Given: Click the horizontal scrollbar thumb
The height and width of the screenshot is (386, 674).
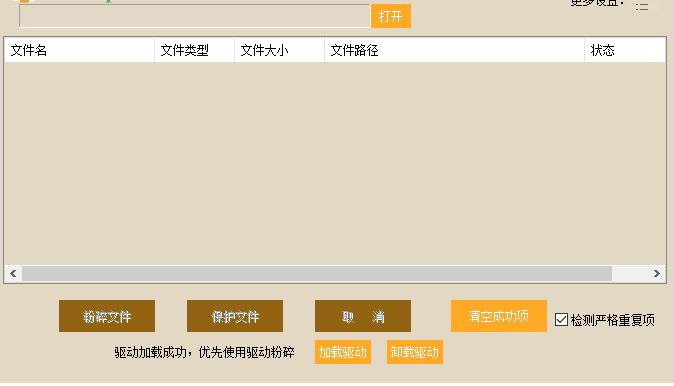Looking at the screenshot, I should coord(317,273).
